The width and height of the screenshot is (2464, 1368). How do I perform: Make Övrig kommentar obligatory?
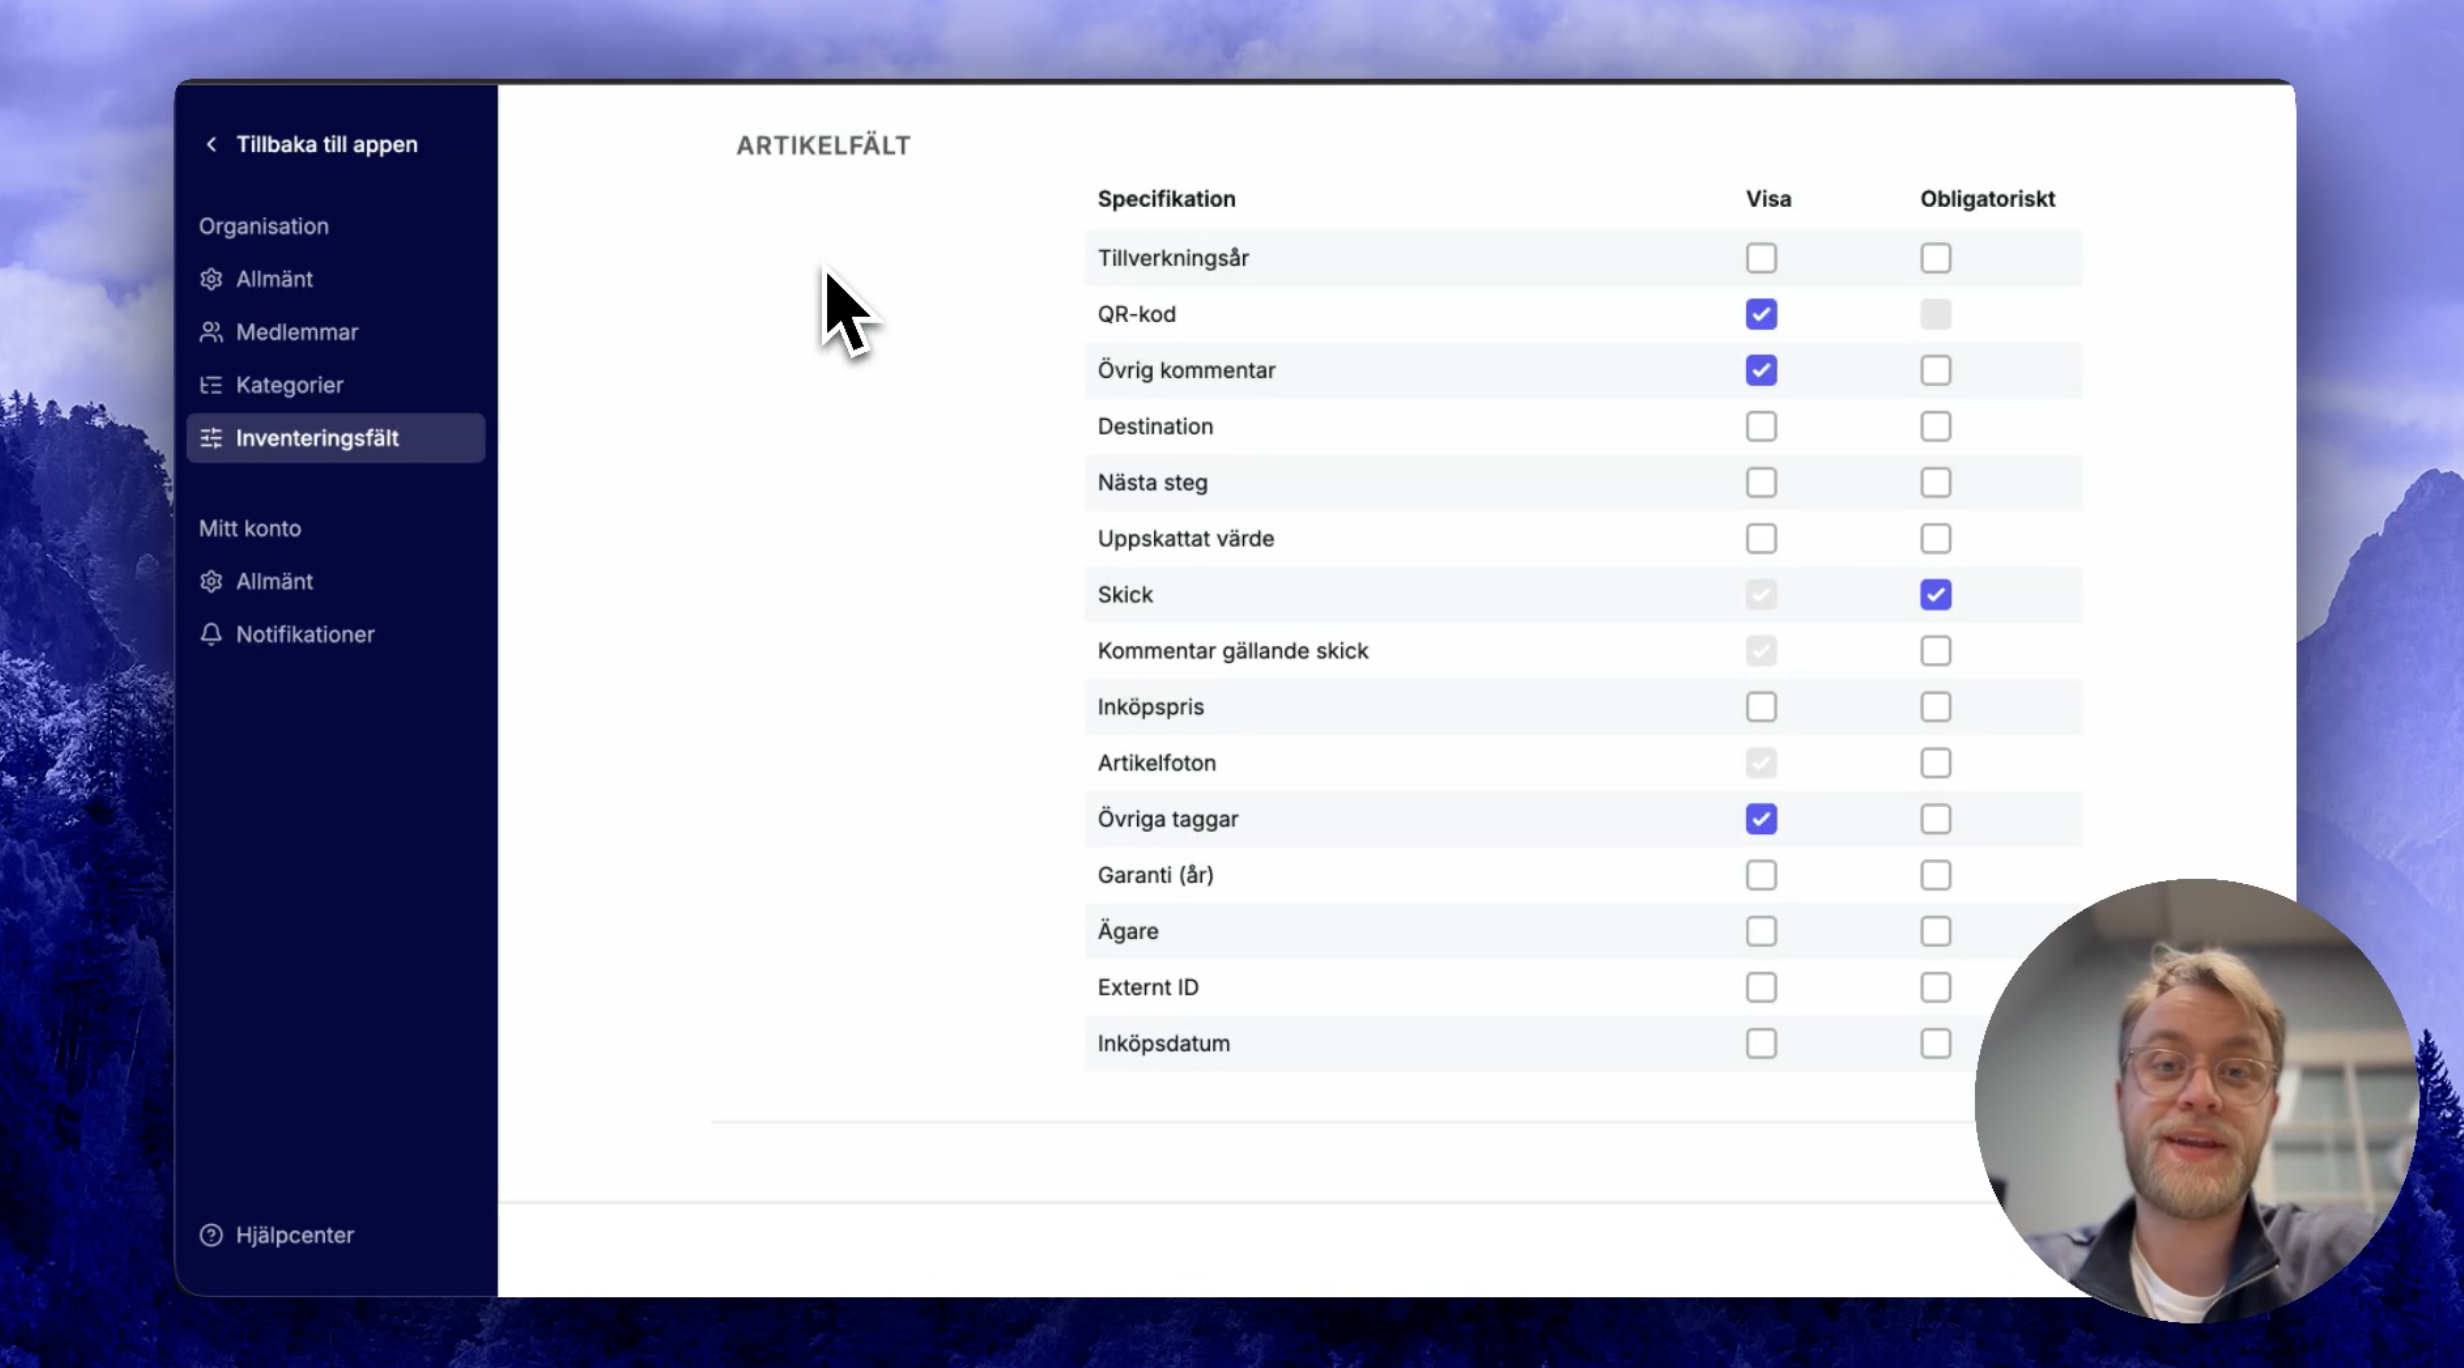click(1935, 370)
